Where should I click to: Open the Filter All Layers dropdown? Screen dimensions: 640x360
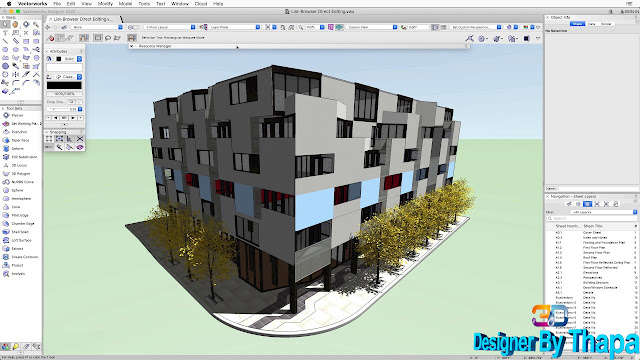pyautogui.click(x=604, y=212)
